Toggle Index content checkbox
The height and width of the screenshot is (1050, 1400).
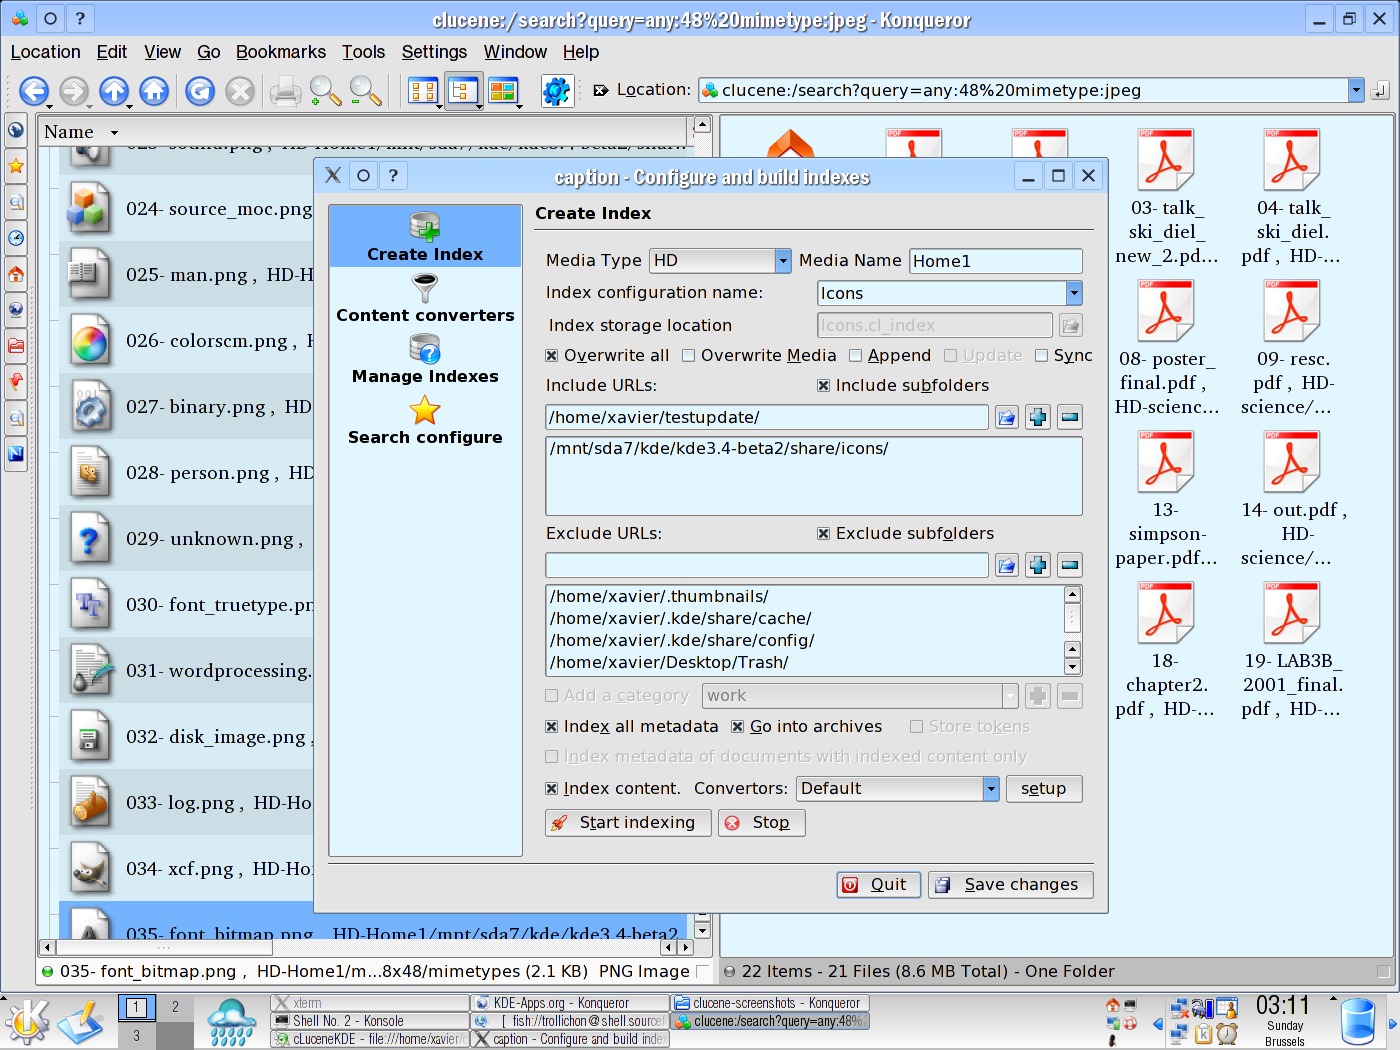click(x=552, y=788)
